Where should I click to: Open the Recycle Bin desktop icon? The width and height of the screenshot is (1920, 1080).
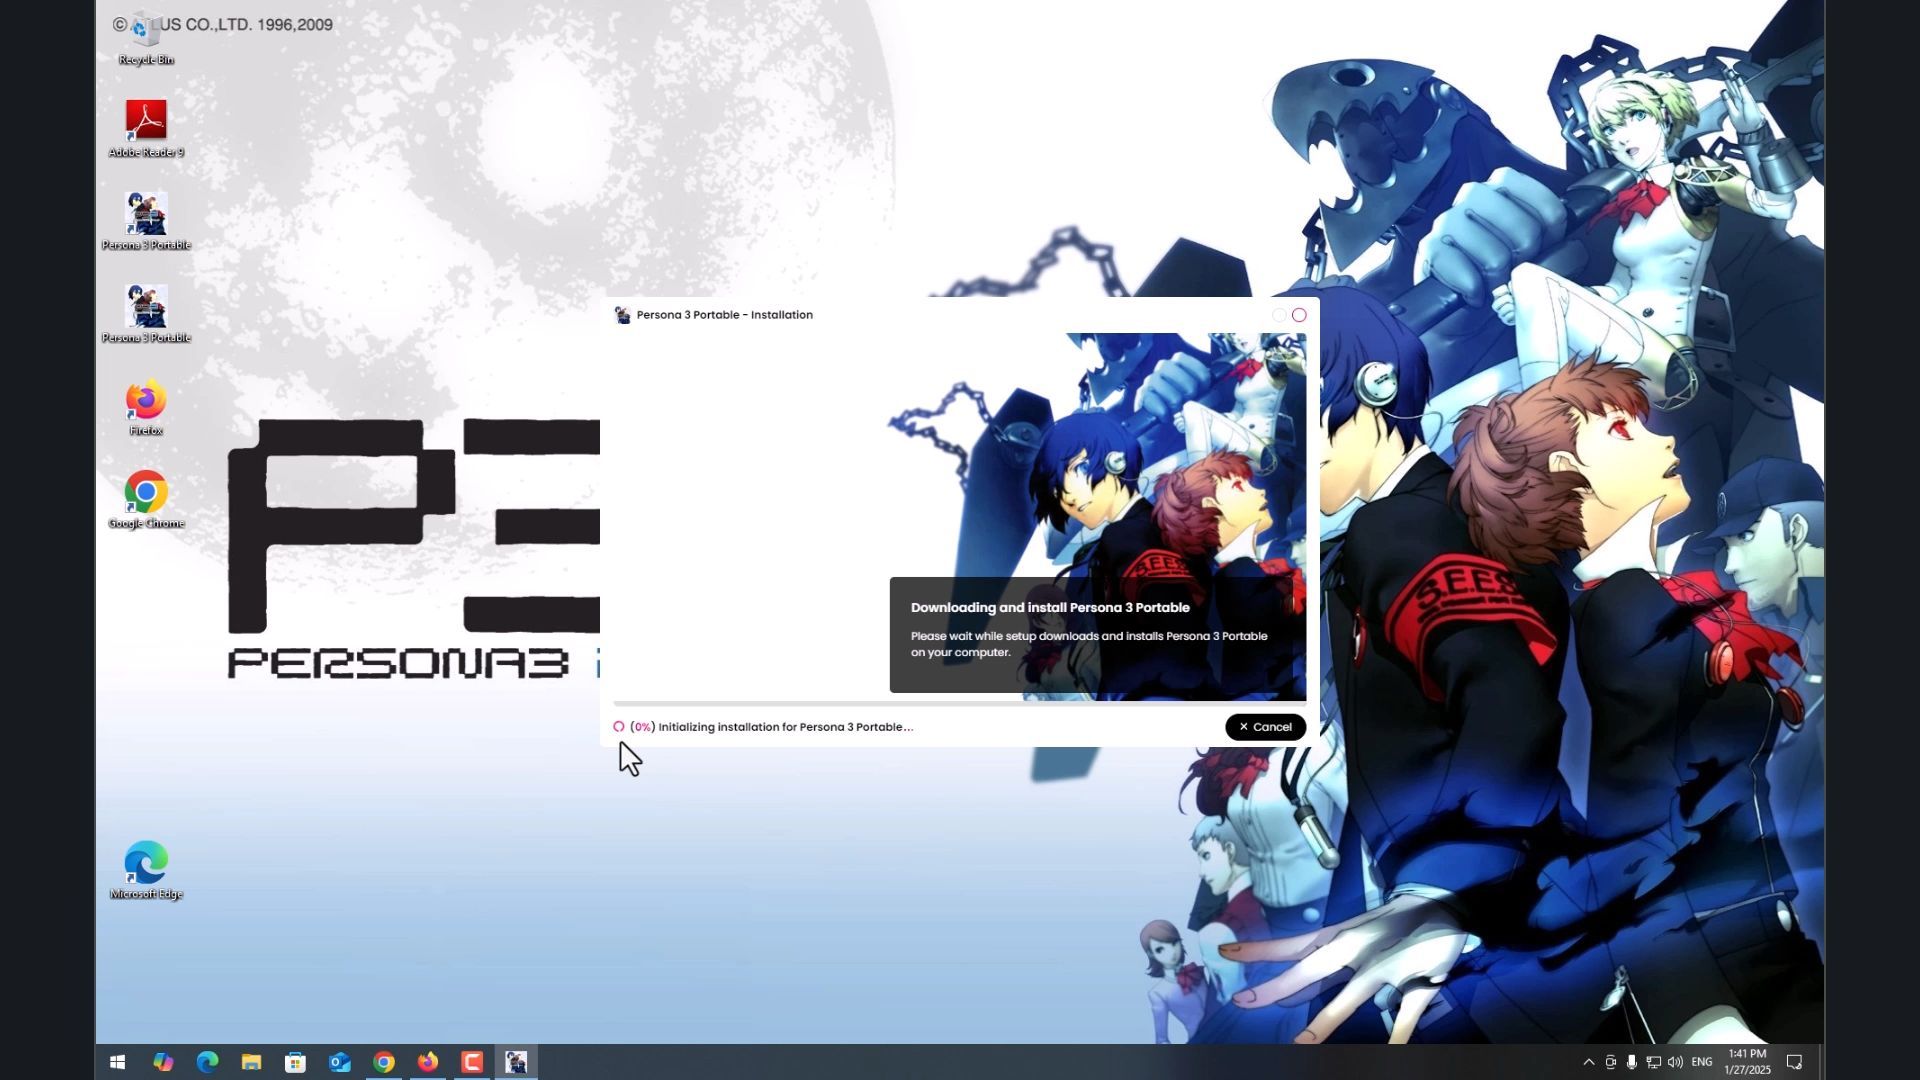tap(146, 40)
